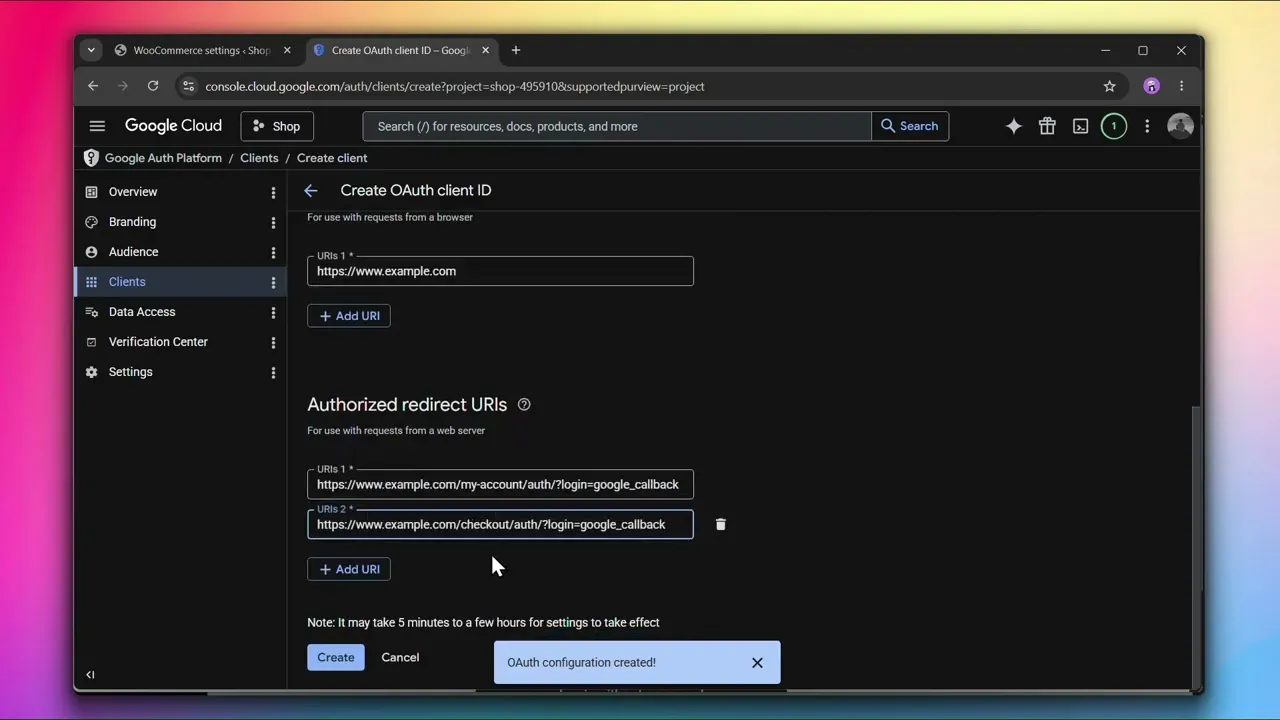Viewport: 1280px width, 720px height.
Task: Delete redirect URI 2 with trash icon
Action: [x=720, y=524]
